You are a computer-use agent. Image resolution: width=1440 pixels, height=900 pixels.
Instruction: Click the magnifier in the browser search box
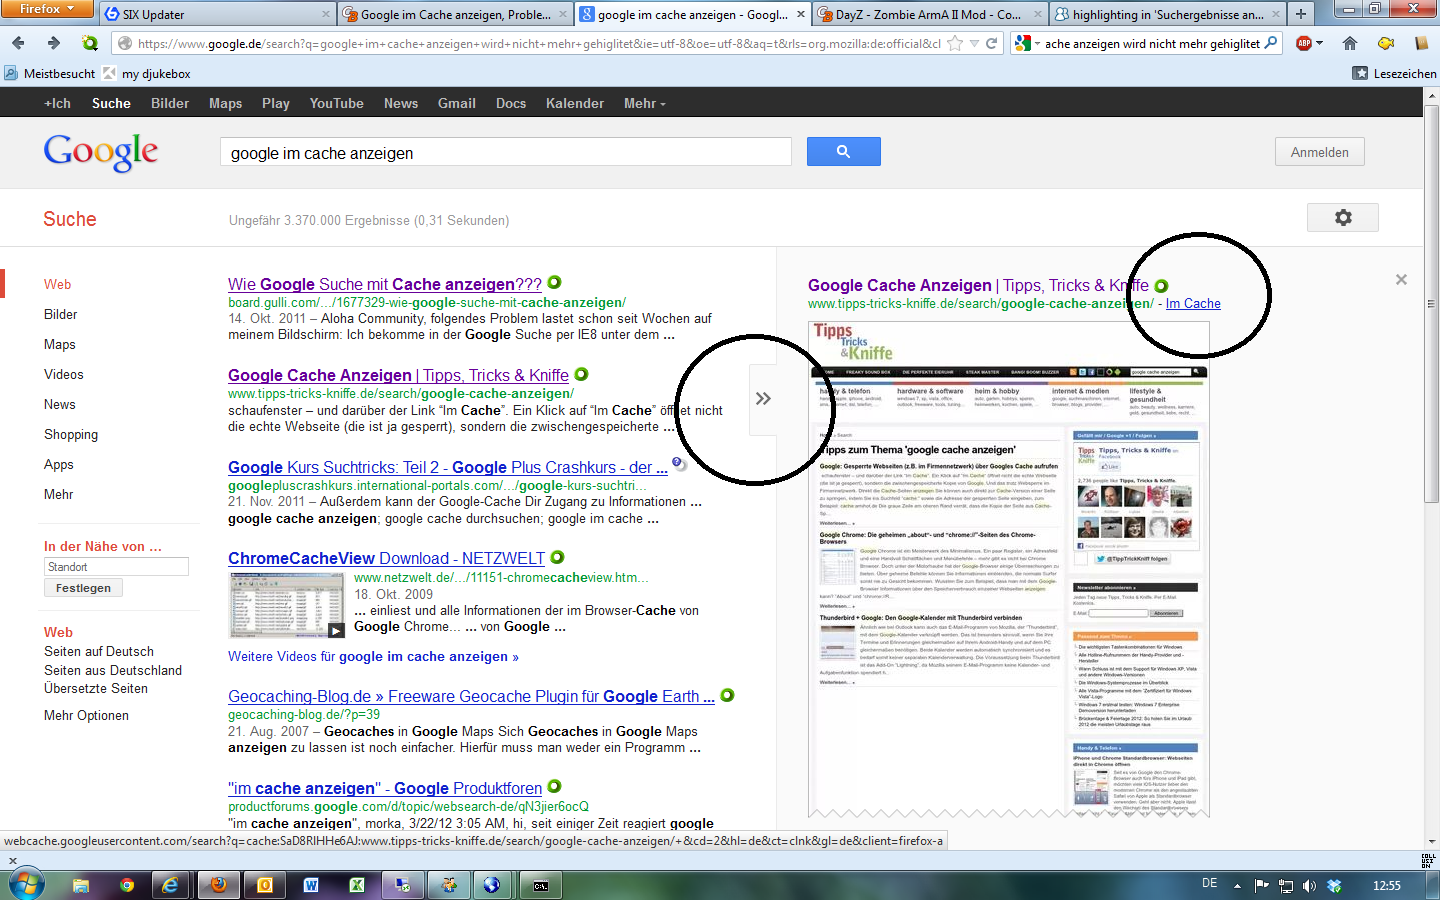coord(1271,43)
